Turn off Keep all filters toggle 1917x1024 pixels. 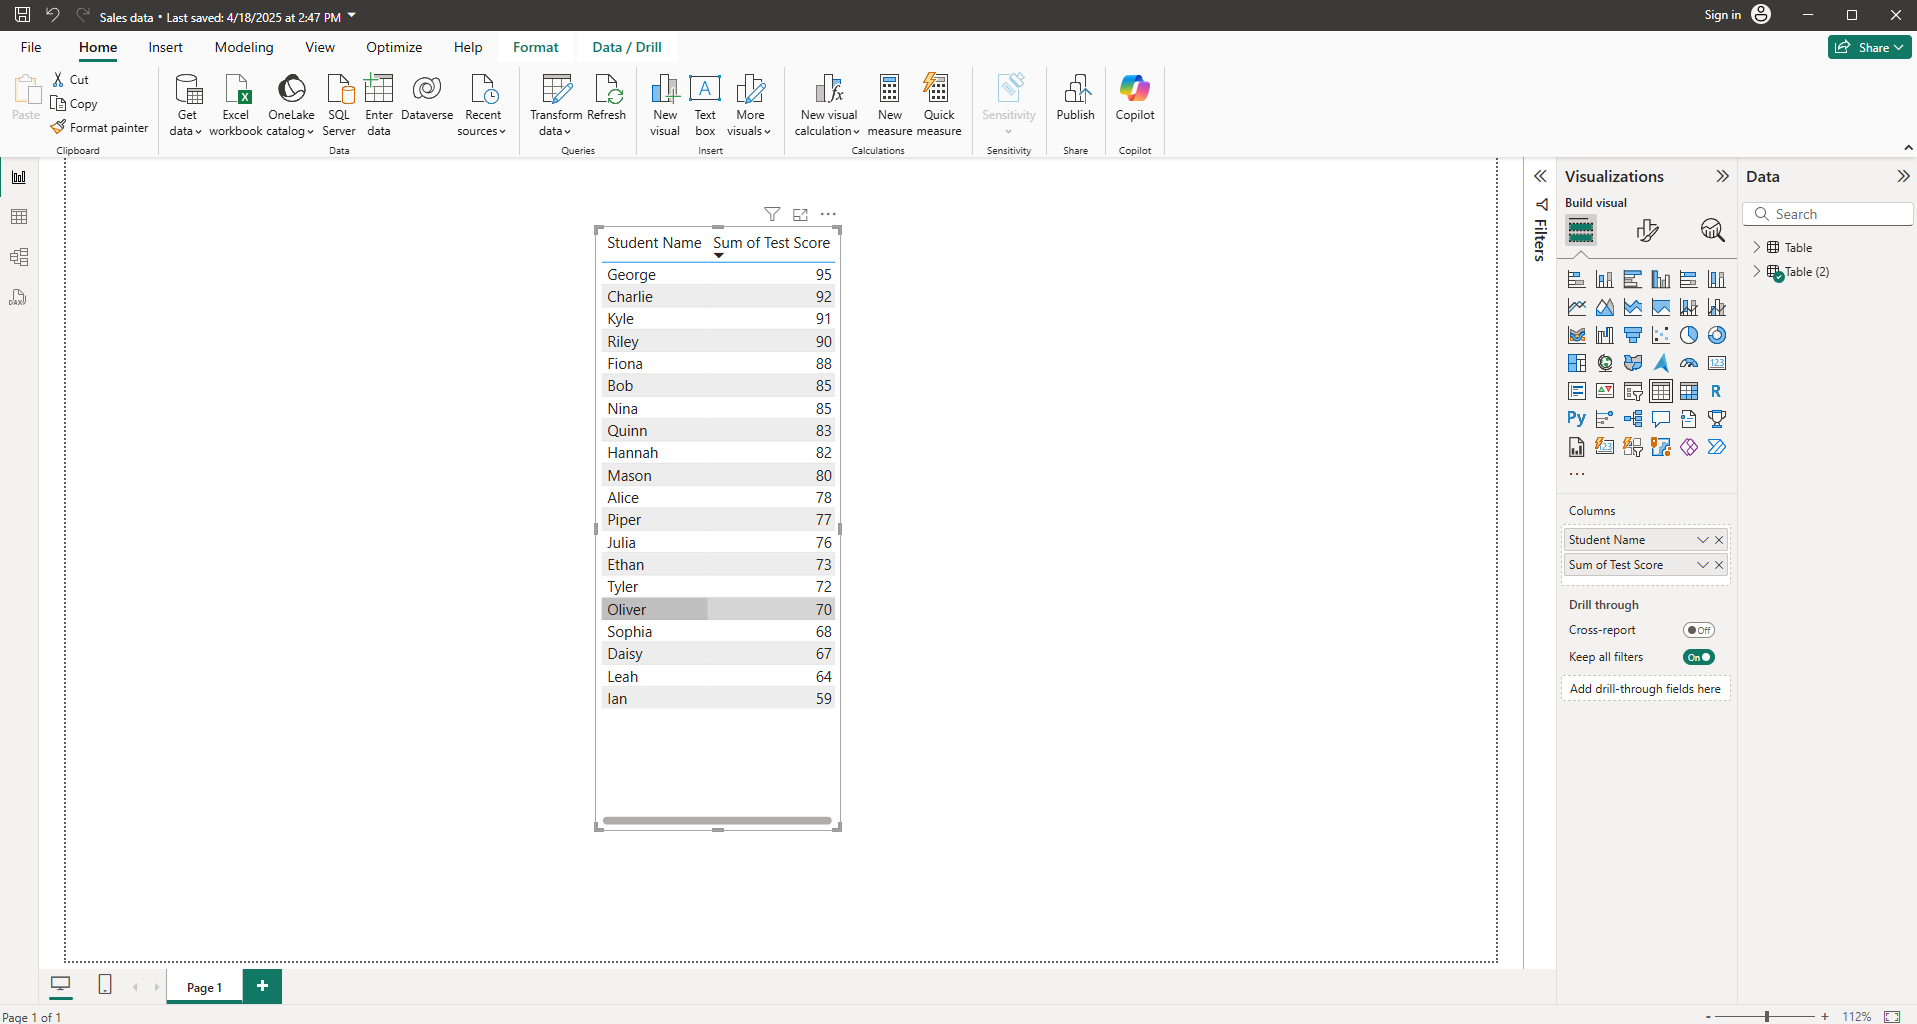coord(1698,657)
